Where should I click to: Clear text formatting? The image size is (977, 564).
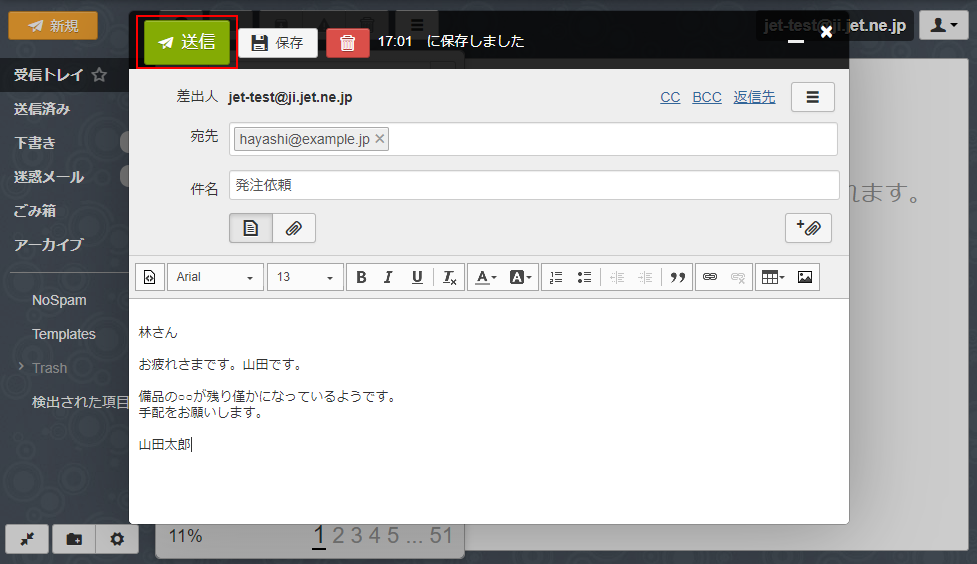(449, 277)
